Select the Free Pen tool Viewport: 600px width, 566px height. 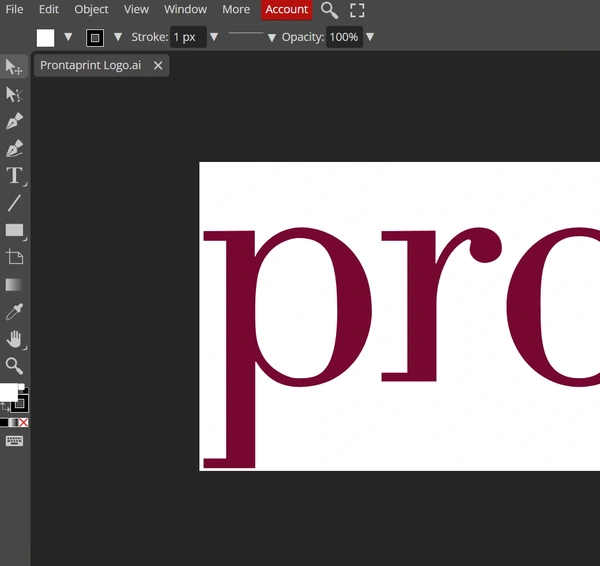[14, 148]
